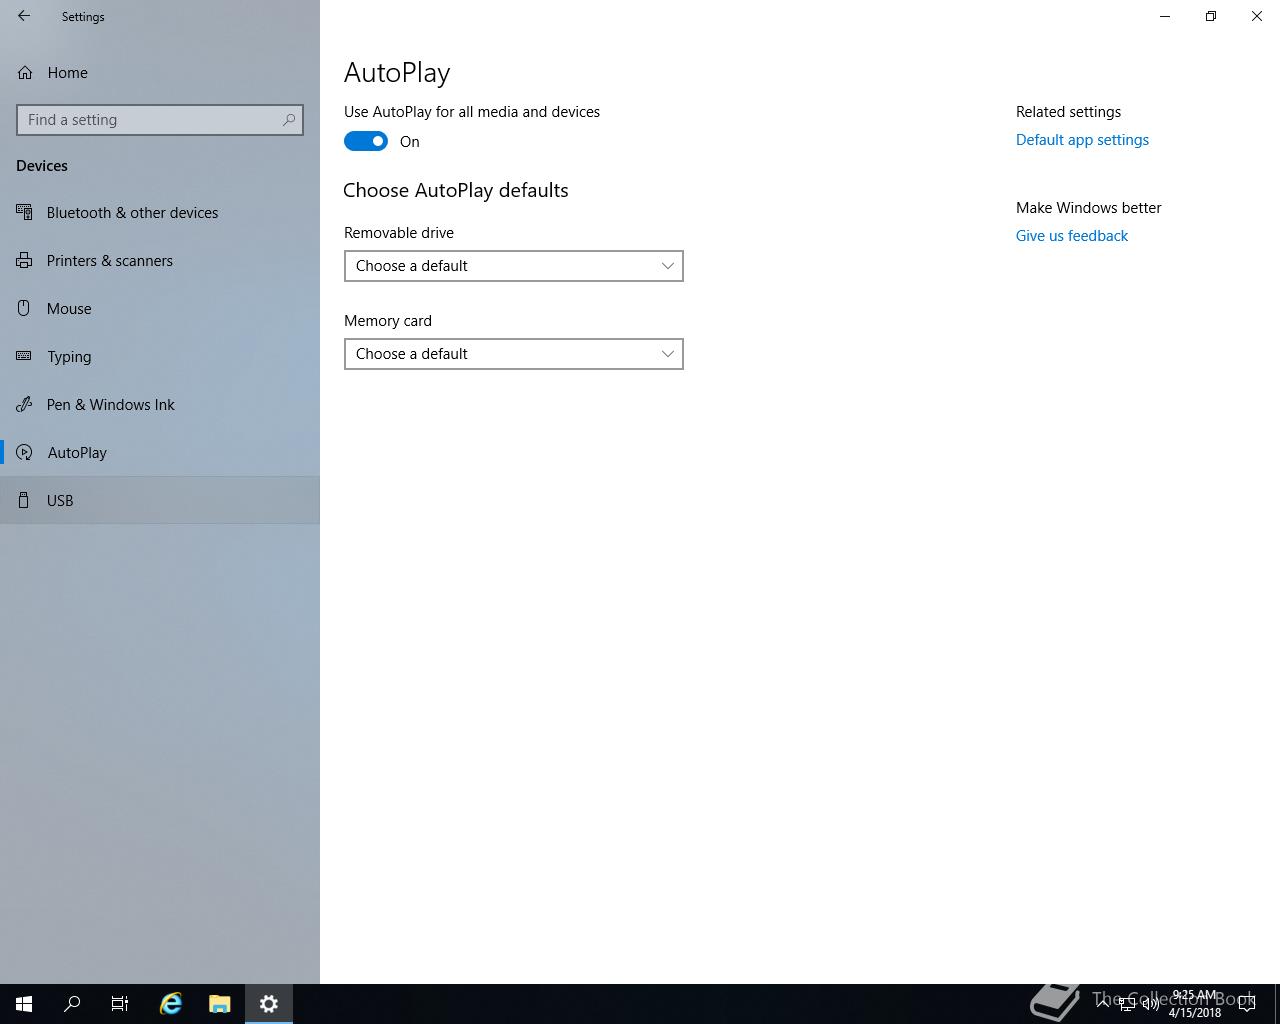Open Task View from the taskbar

coord(120,1004)
